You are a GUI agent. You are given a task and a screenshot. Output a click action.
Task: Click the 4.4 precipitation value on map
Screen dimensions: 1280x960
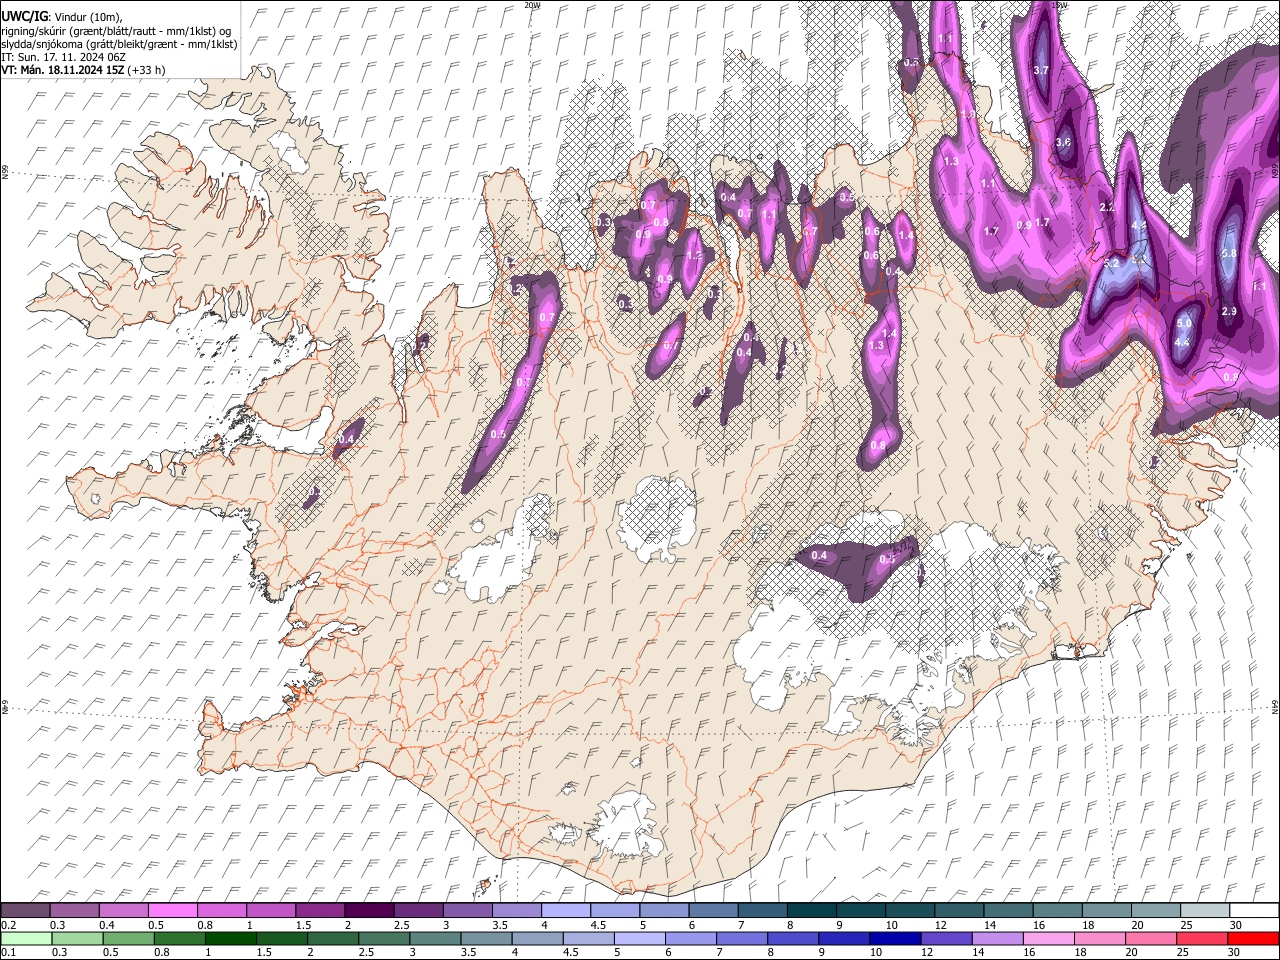pos(1181,343)
